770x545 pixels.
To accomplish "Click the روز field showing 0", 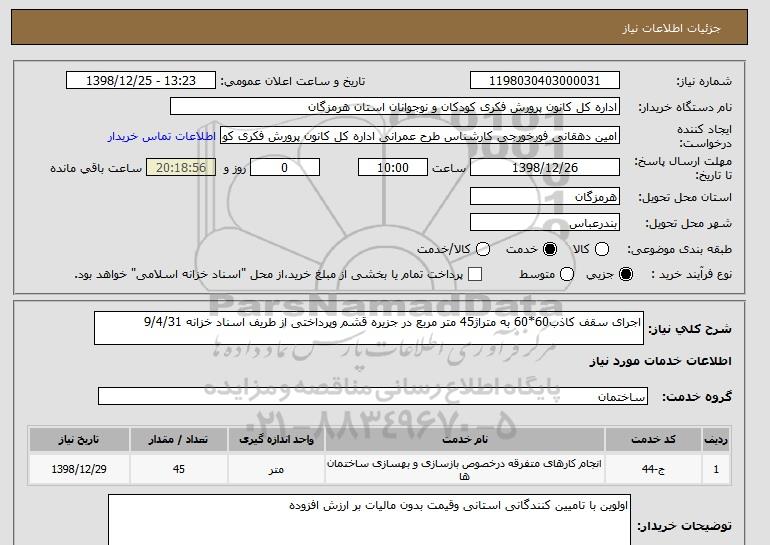I will point(285,167).
